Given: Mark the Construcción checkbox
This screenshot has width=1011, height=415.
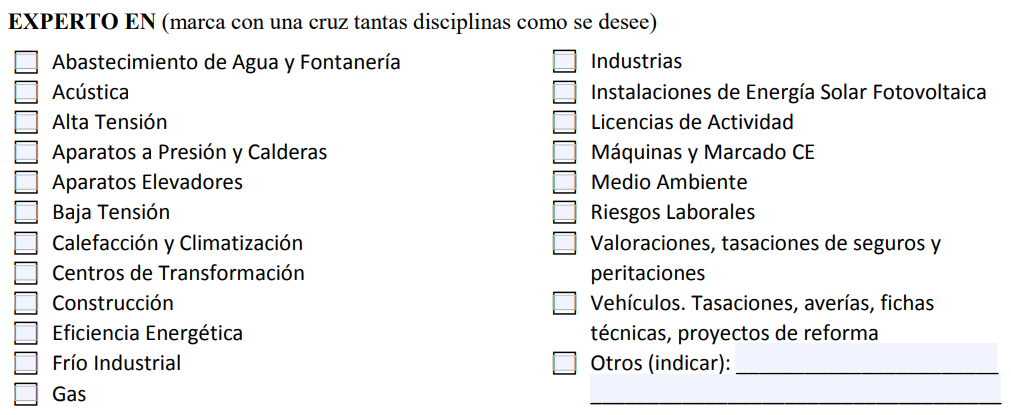Looking at the screenshot, I should (x=26, y=303).
